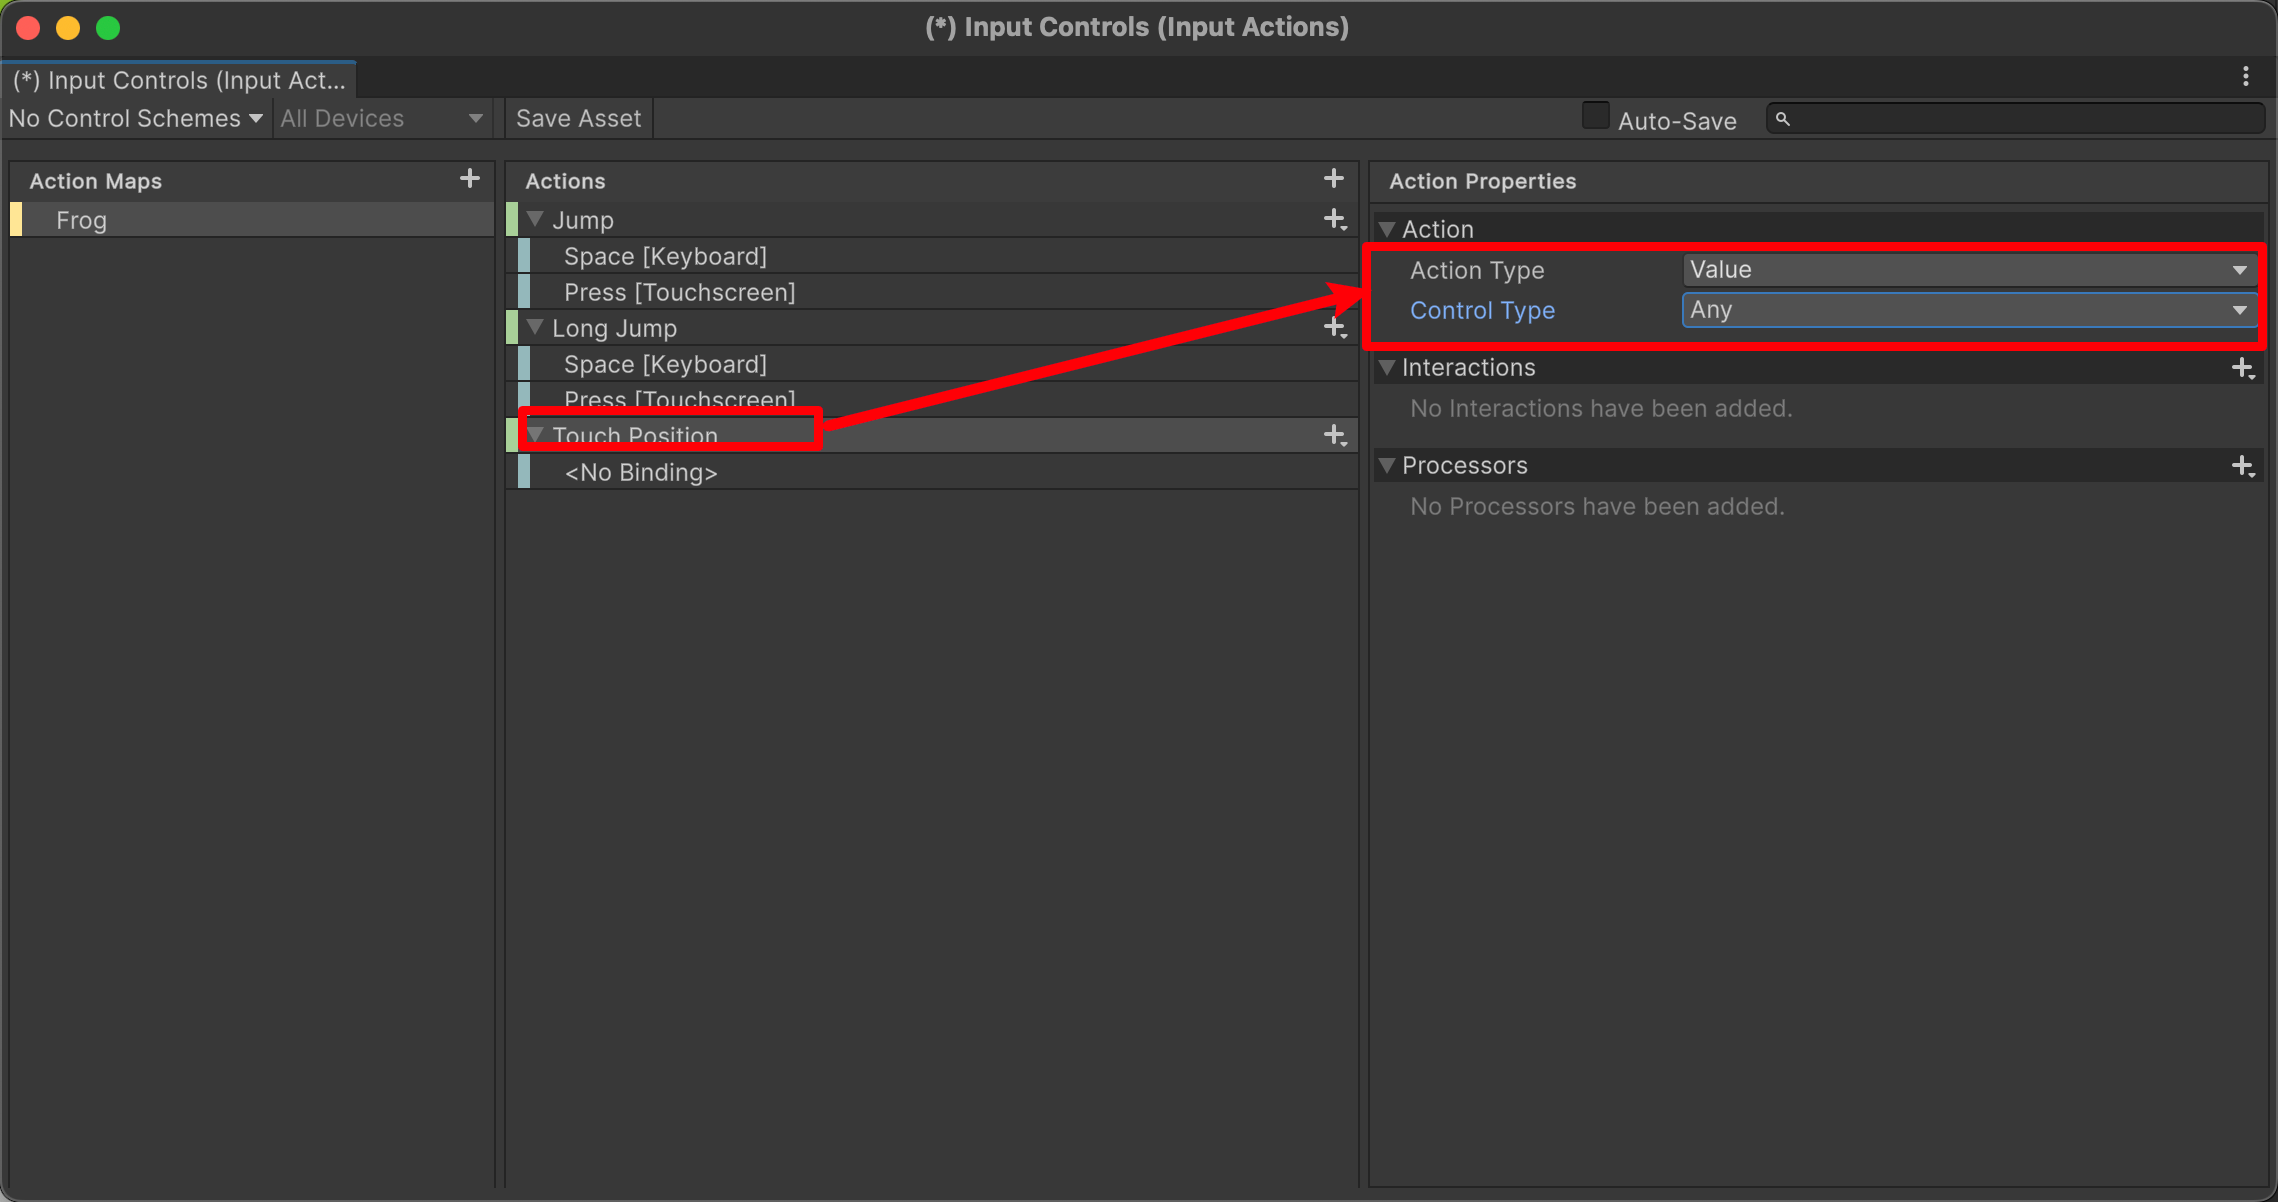2278x1202 pixels.
Task: Open the No Control Schemes dropdown
Action: [x=136, y=118]
